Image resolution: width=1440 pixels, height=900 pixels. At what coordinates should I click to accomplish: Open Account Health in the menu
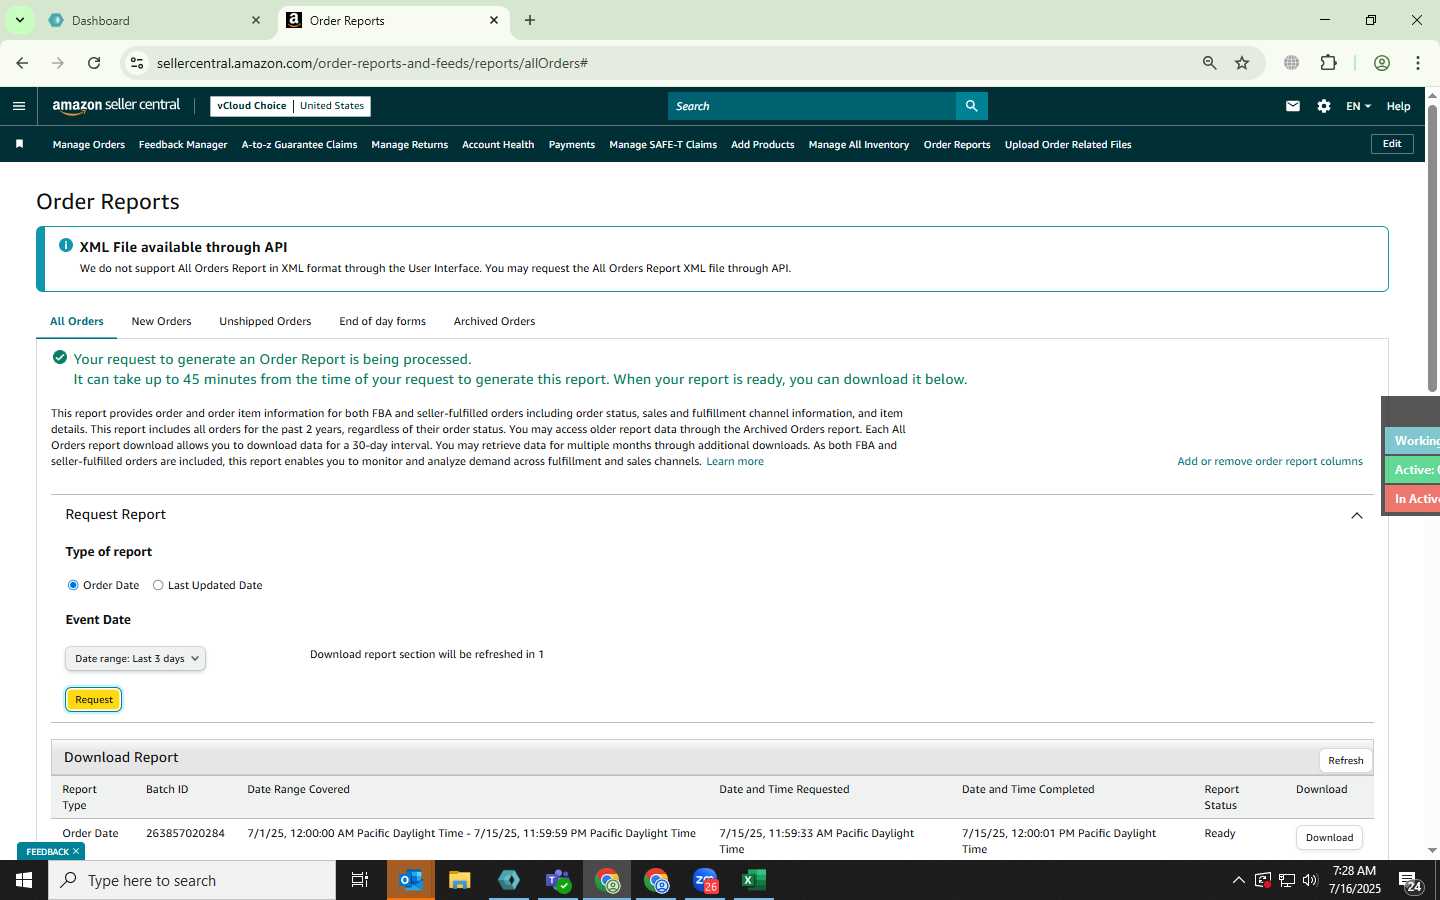pos(498,144)
